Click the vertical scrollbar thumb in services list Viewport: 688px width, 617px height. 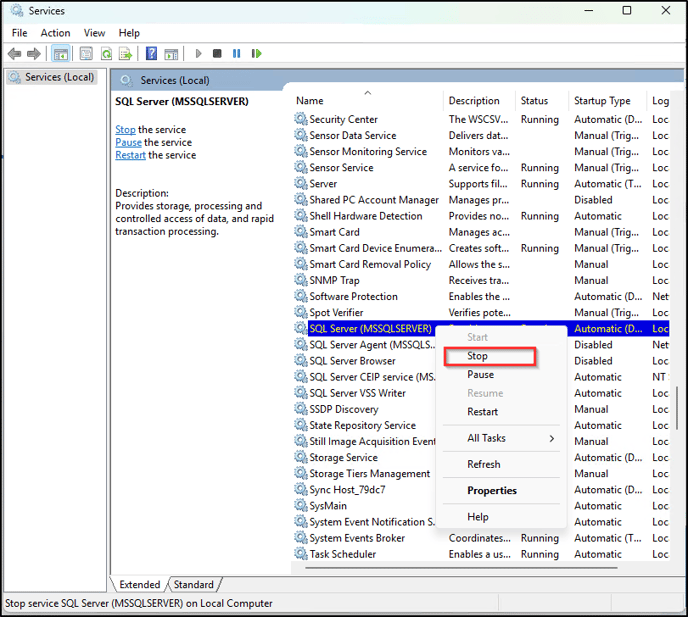[677, 408]
